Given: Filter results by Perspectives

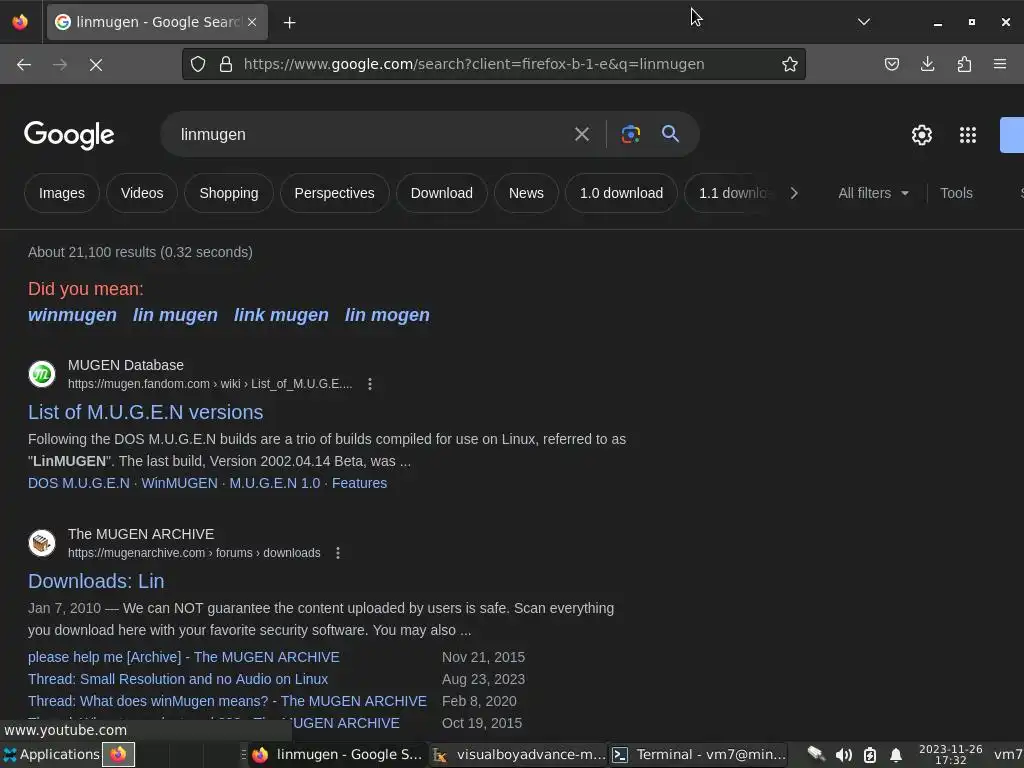Looking at the screenshot, I should click(334, 193).
